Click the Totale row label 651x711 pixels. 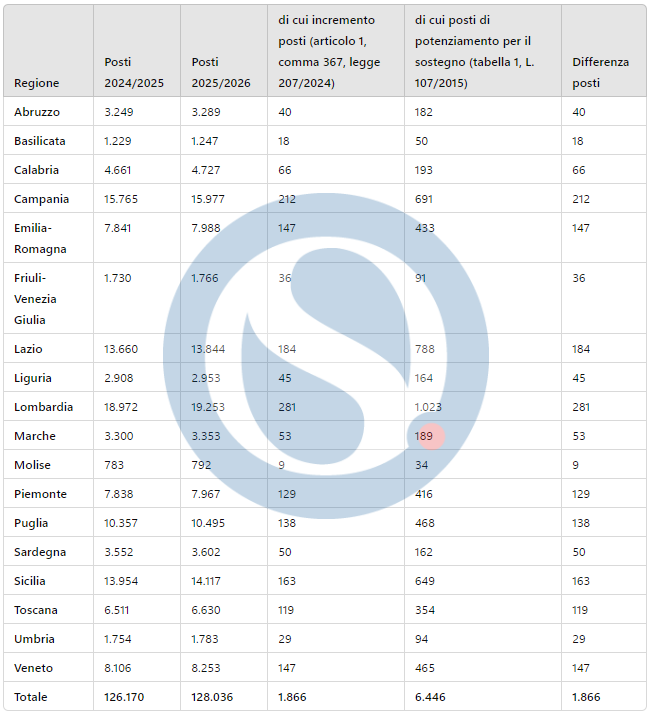pos(31,697)
